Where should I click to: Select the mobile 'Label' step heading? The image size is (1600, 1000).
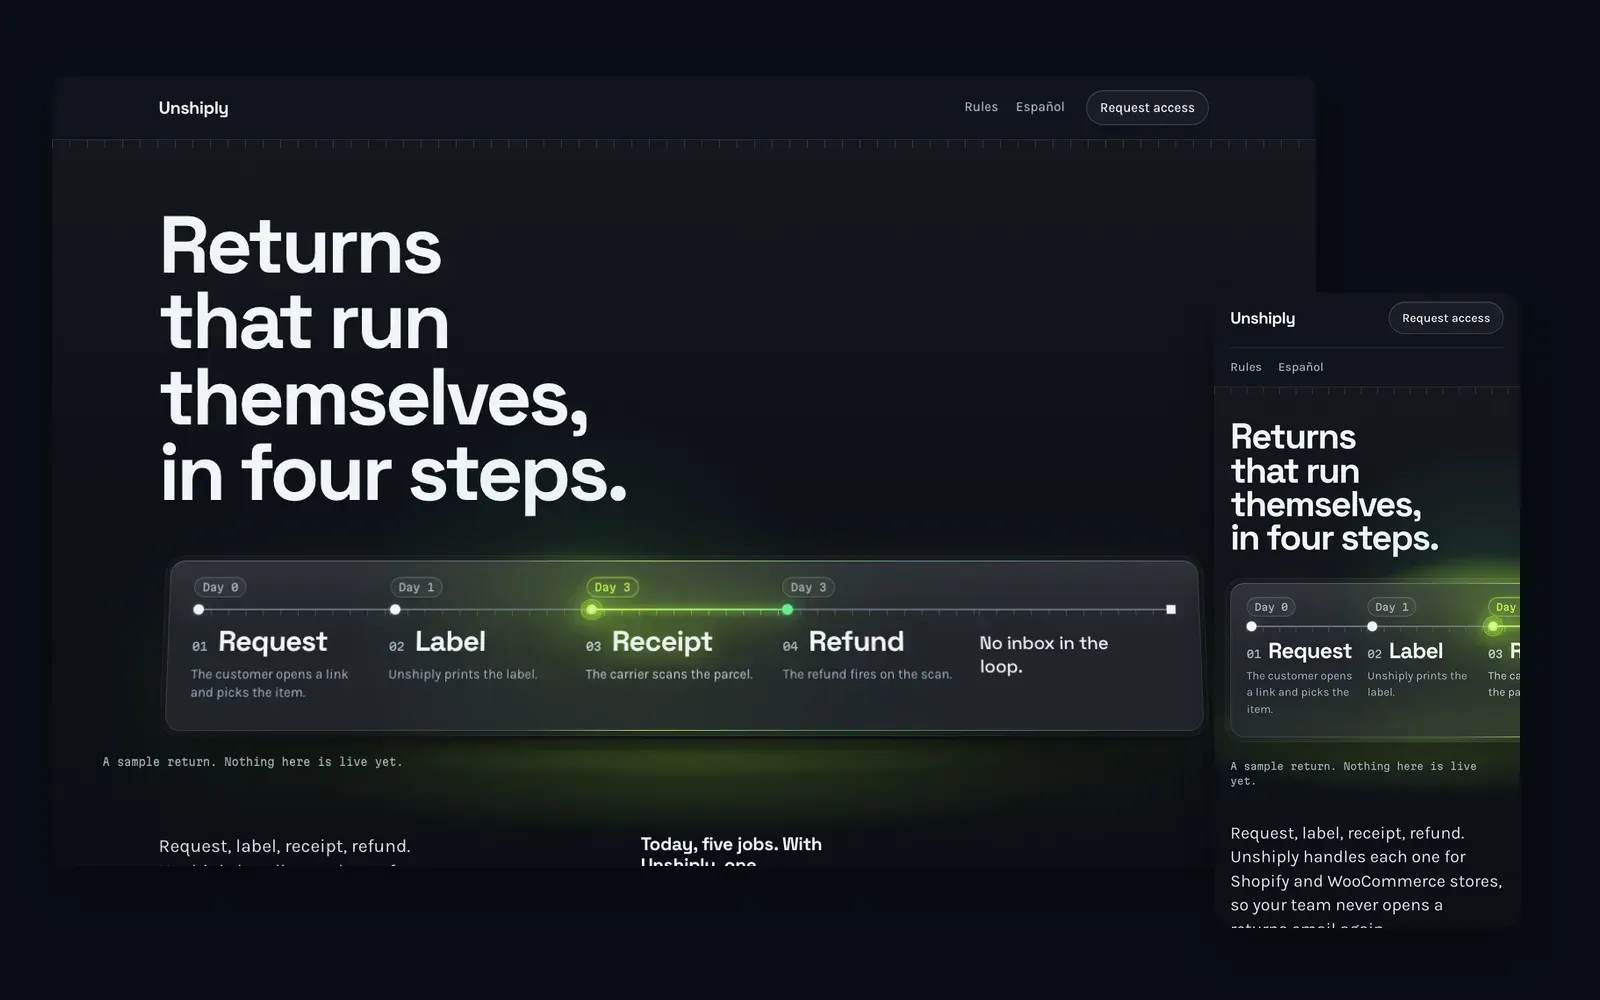click(1416, 651)
